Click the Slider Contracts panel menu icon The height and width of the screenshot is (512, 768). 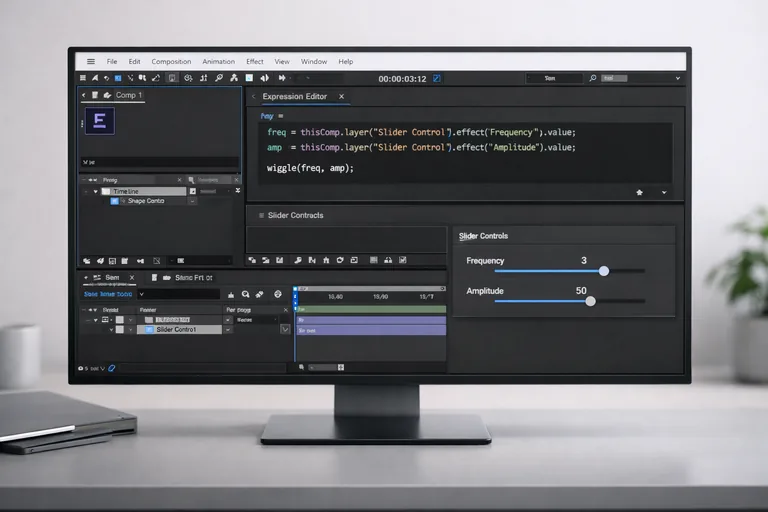coord(261,215)
